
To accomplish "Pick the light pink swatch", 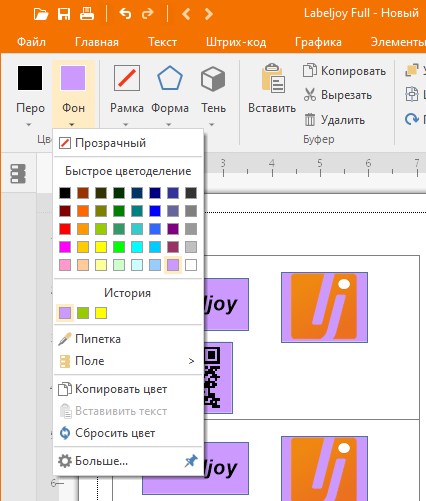I will pyautogui.click(x=65, y=265).
